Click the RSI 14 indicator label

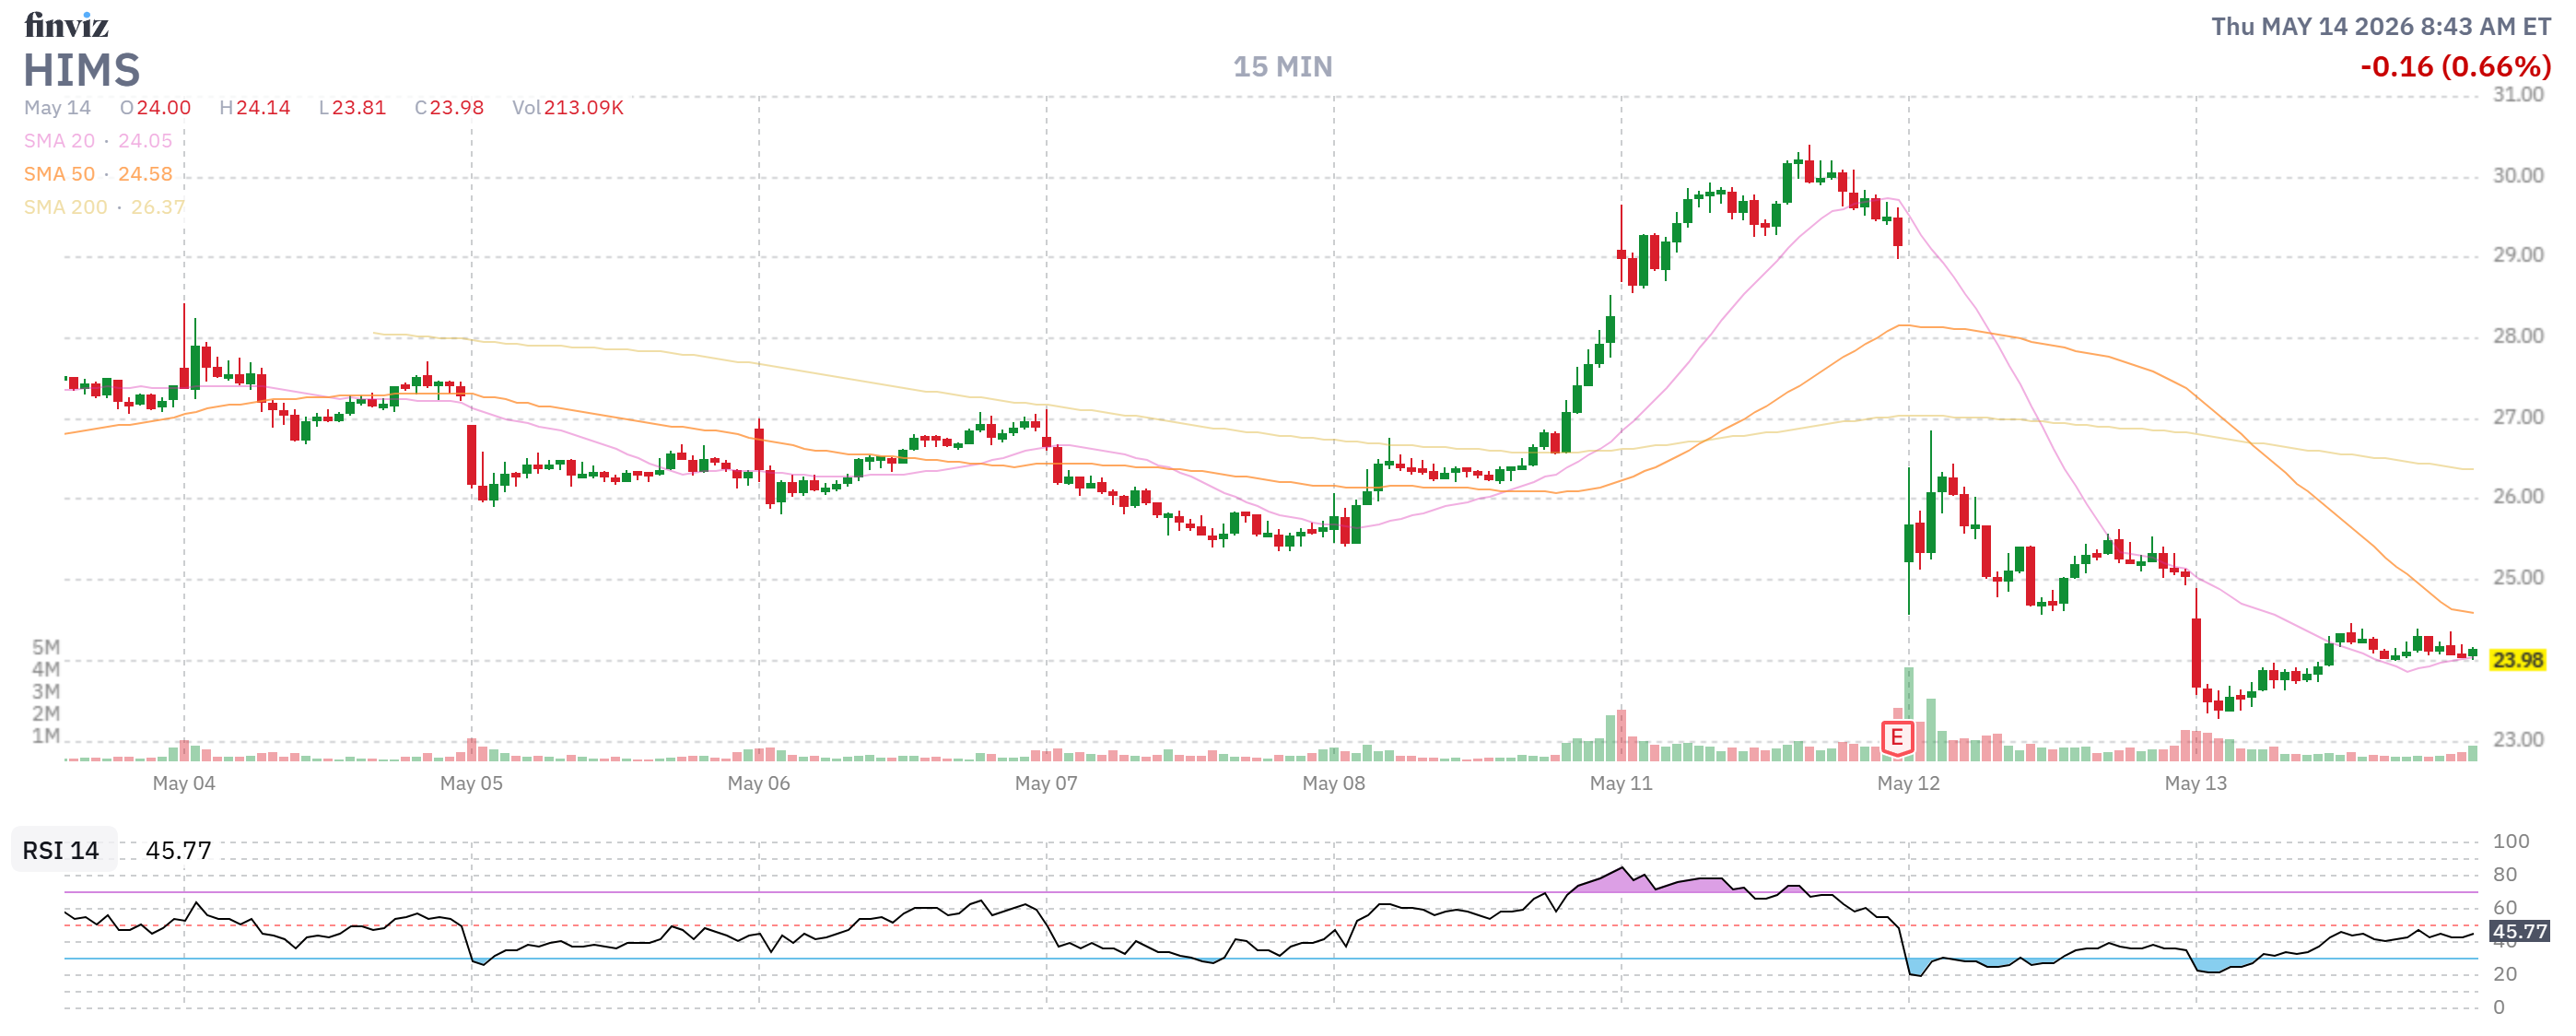[61, 850]
